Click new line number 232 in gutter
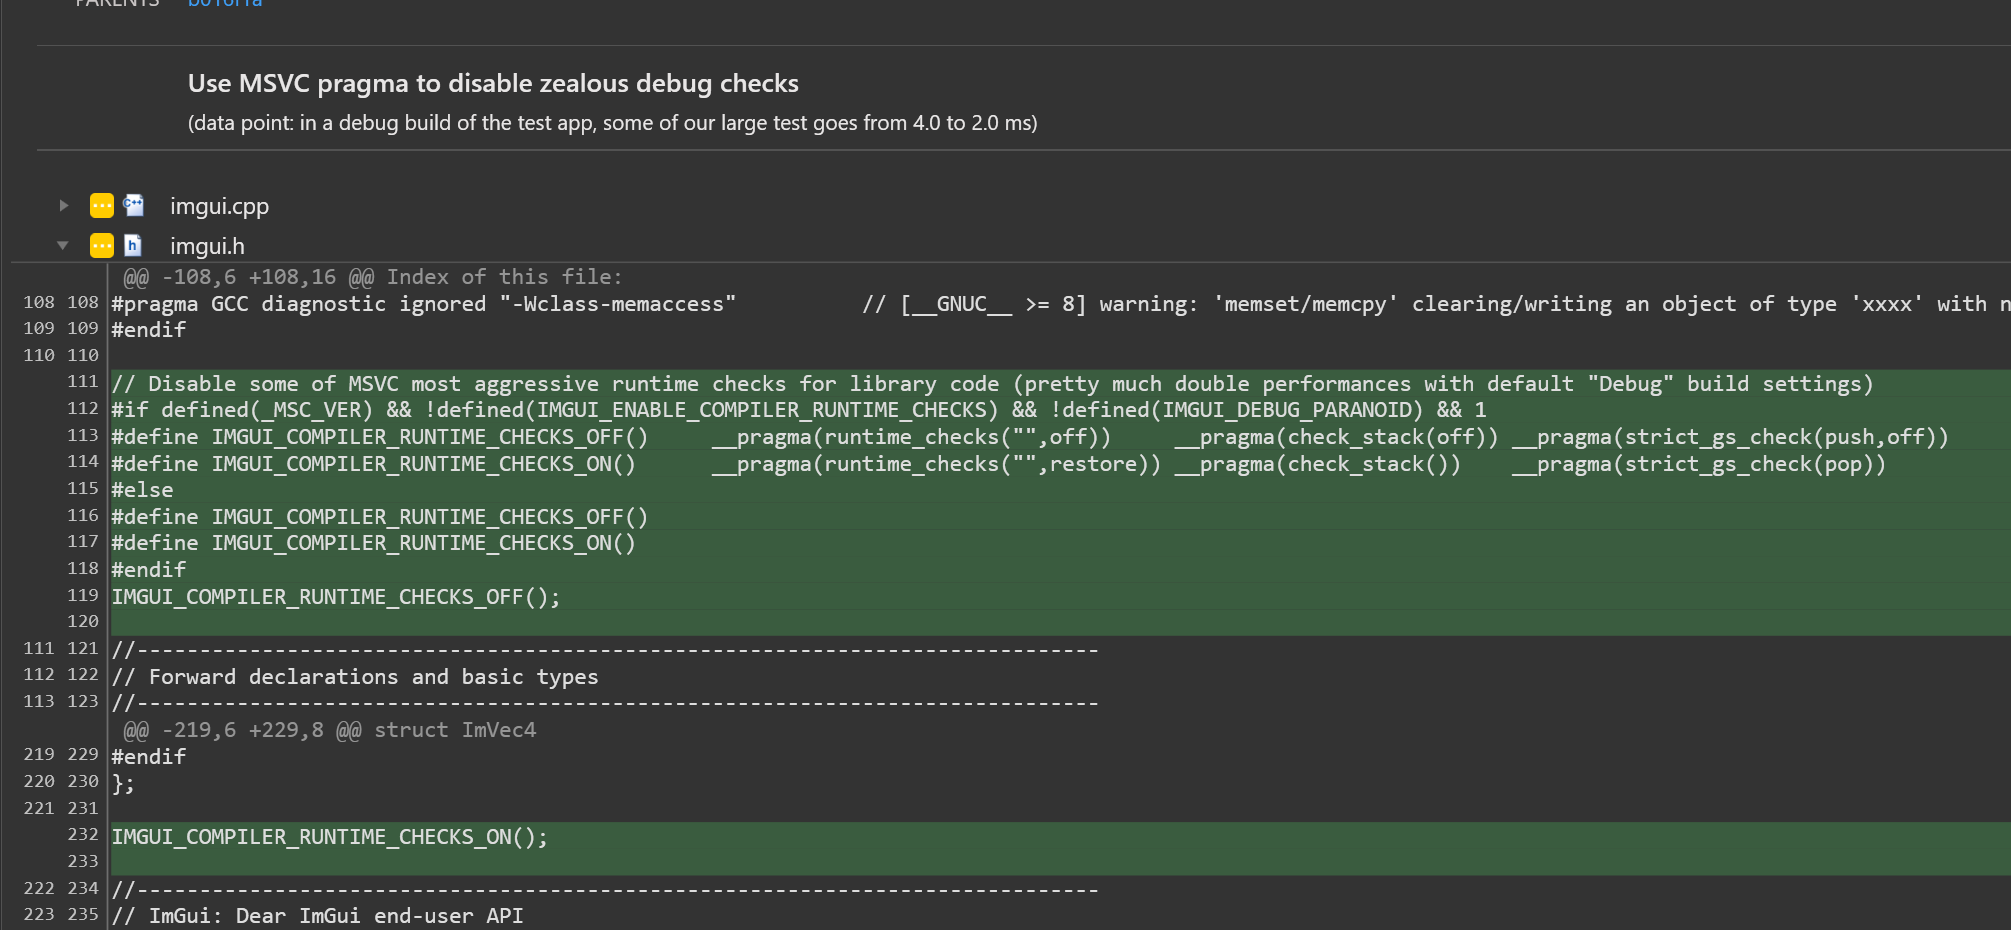 (x=83, y=834)
